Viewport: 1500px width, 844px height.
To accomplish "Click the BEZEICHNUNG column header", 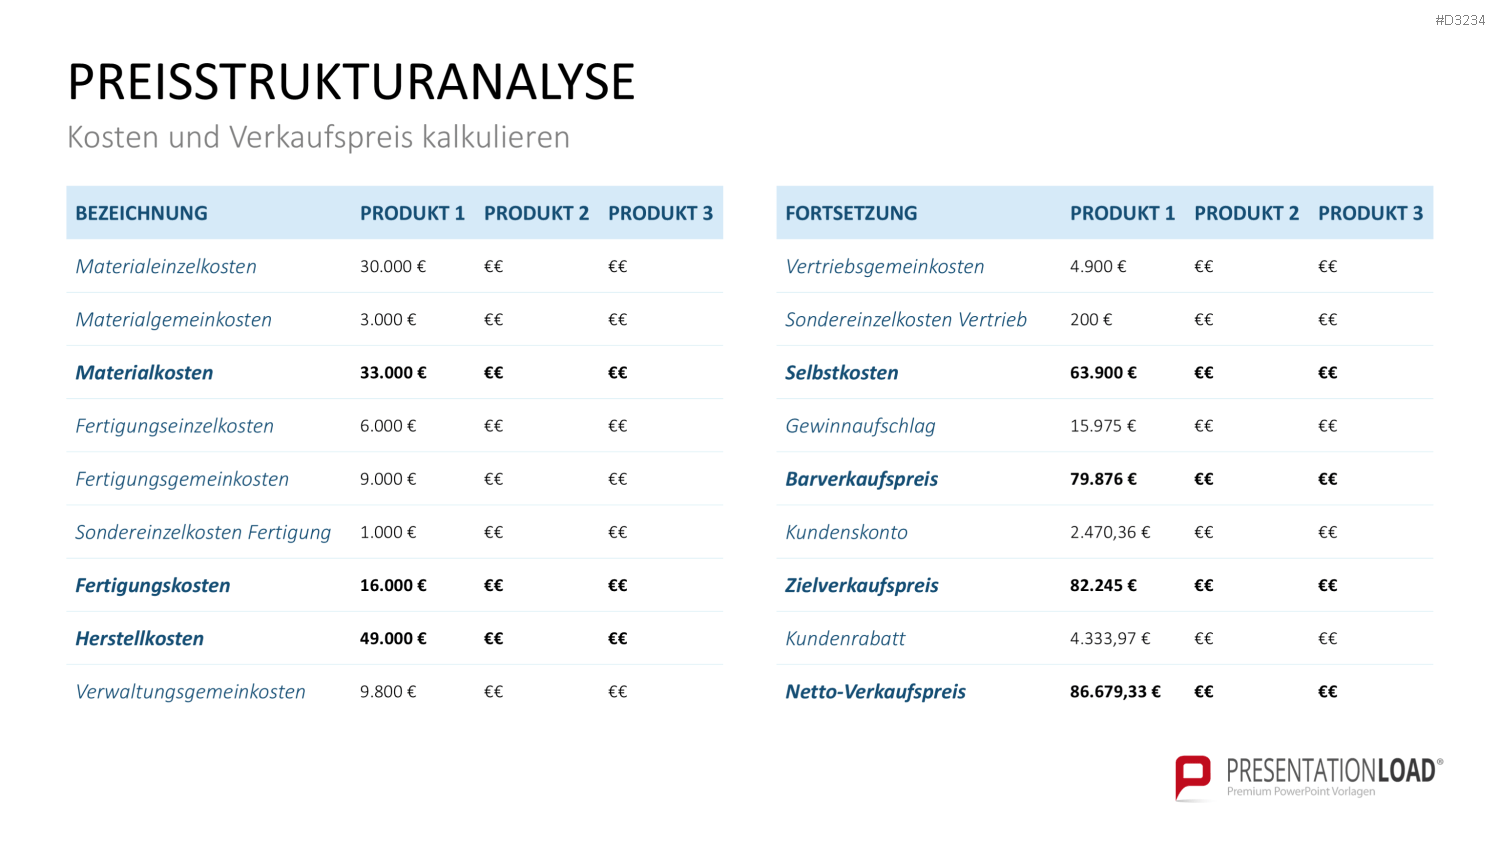I will point(141,213).
